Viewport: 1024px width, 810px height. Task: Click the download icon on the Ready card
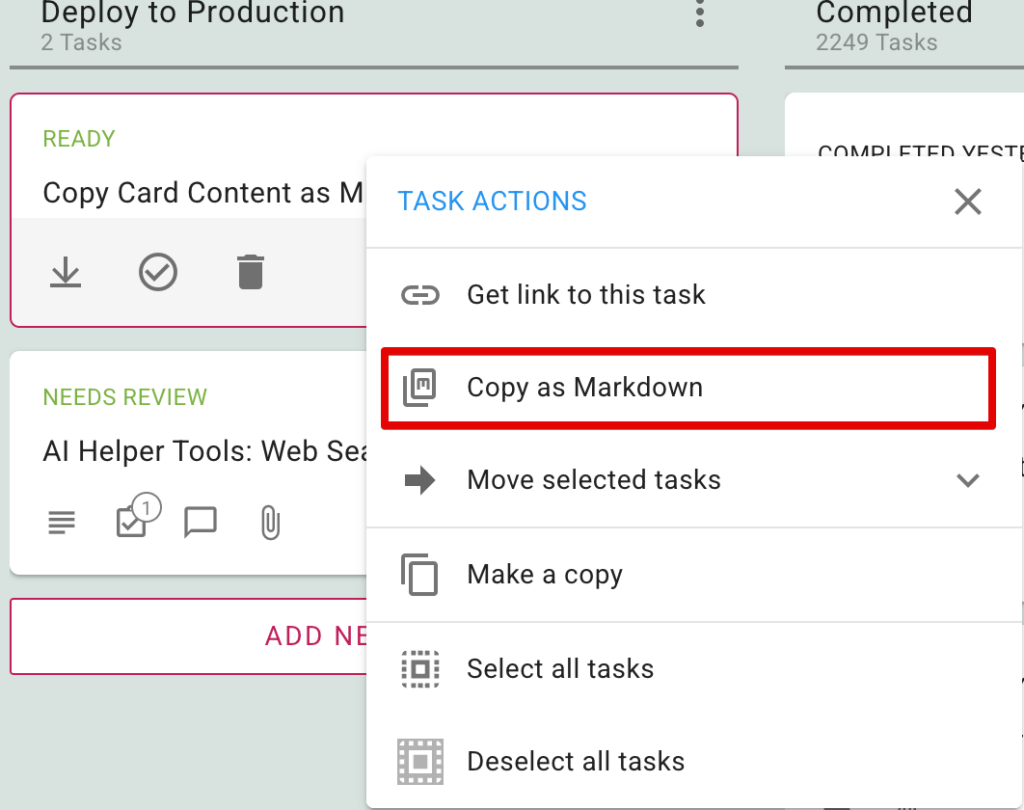[x=65, y=272]
